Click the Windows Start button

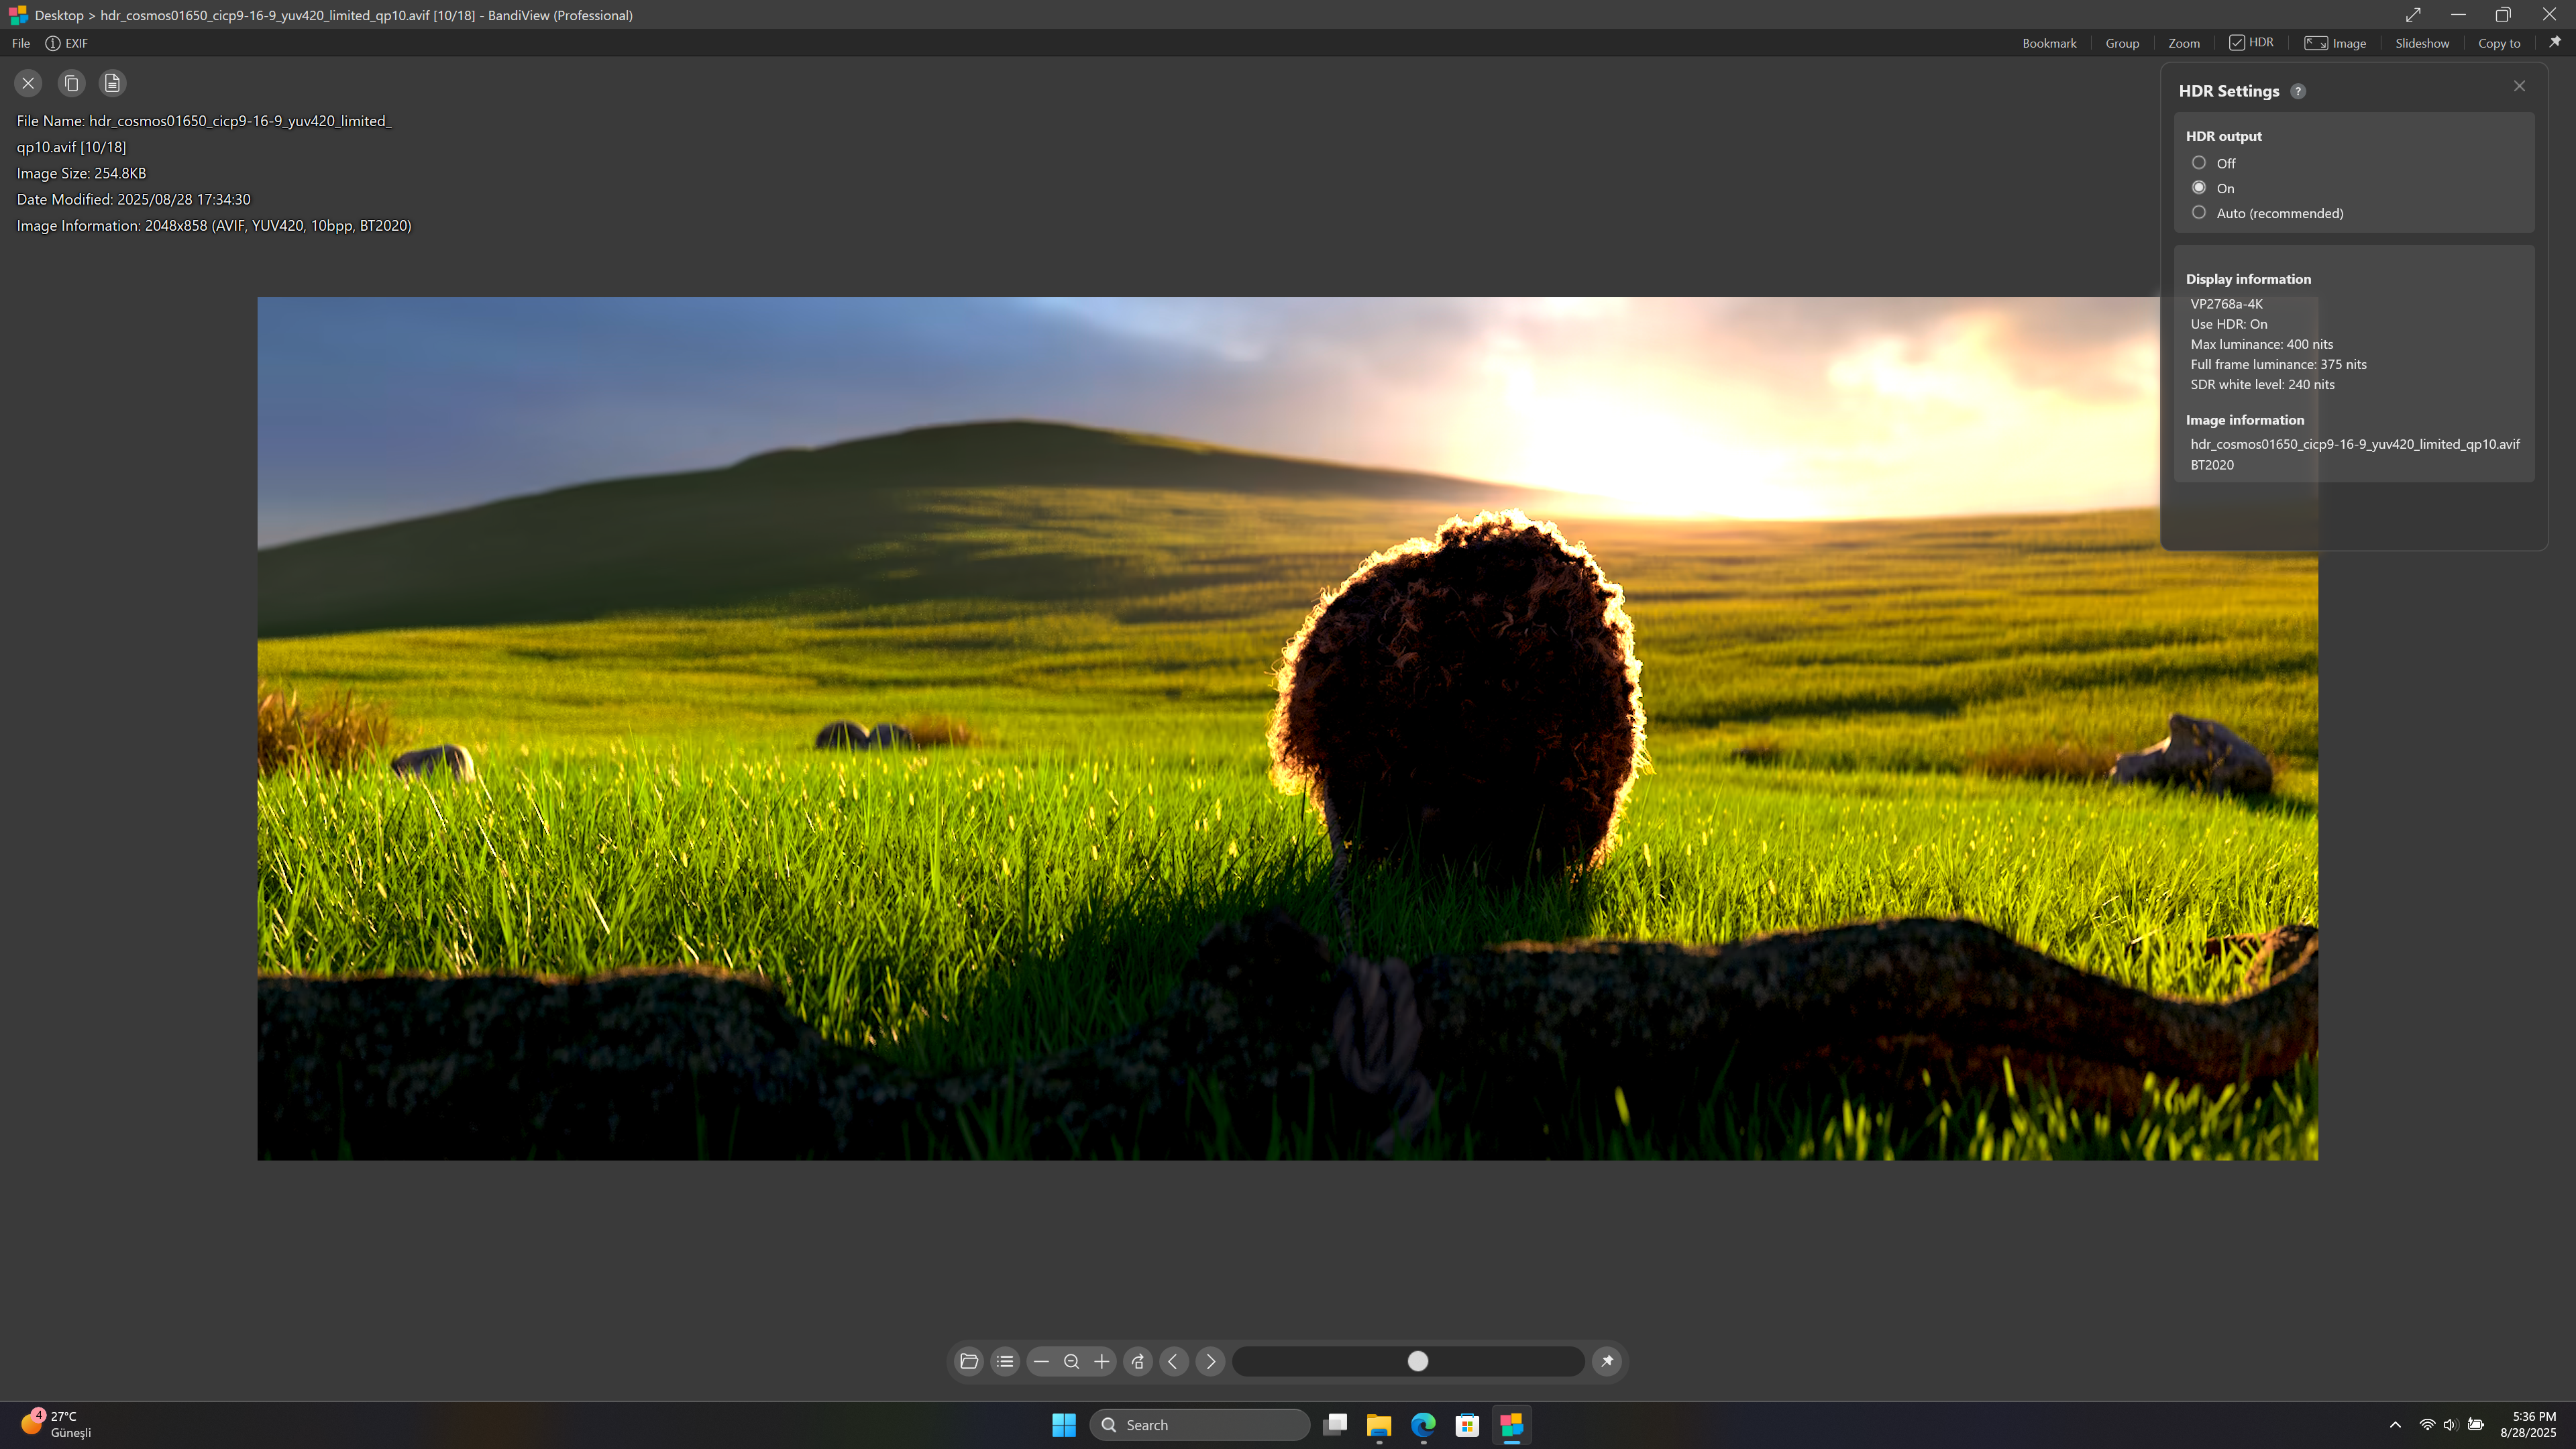click(x=1063, y=1425)
